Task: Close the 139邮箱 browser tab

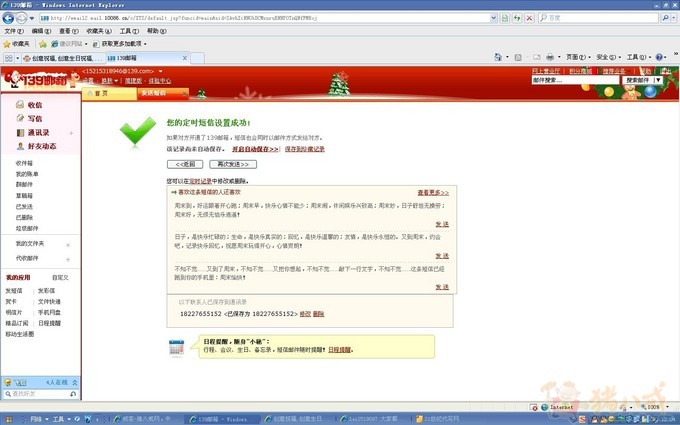Action: 185,58
